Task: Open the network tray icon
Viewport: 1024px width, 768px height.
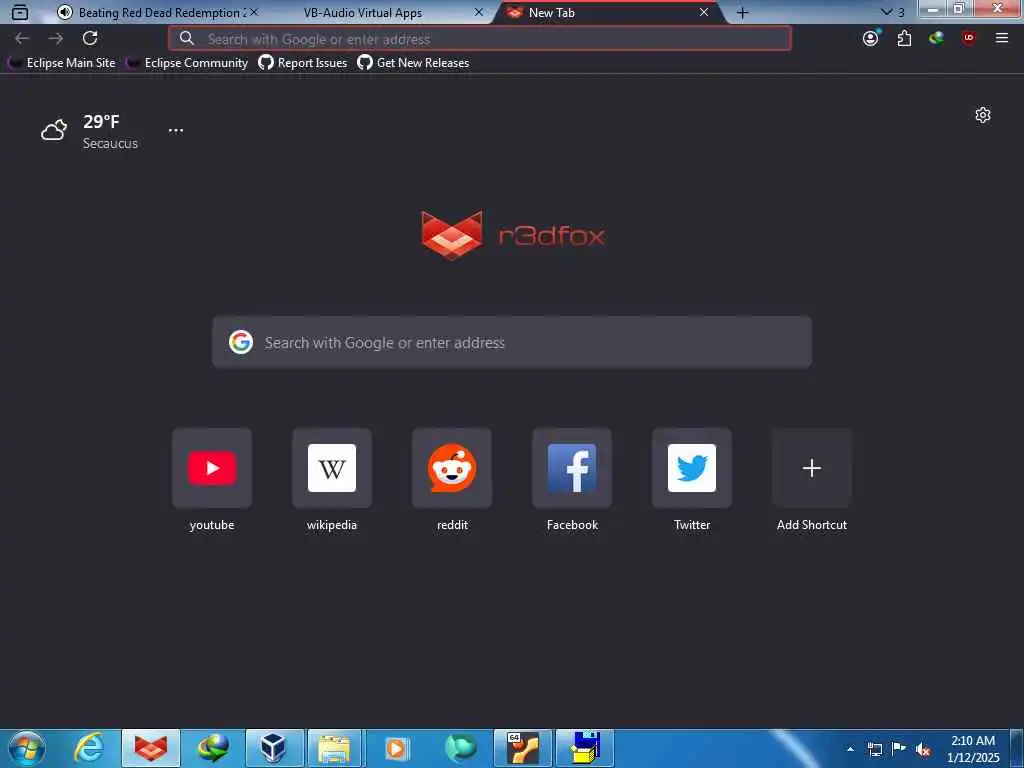Action: pyautogui.click(x=874, y=749)
